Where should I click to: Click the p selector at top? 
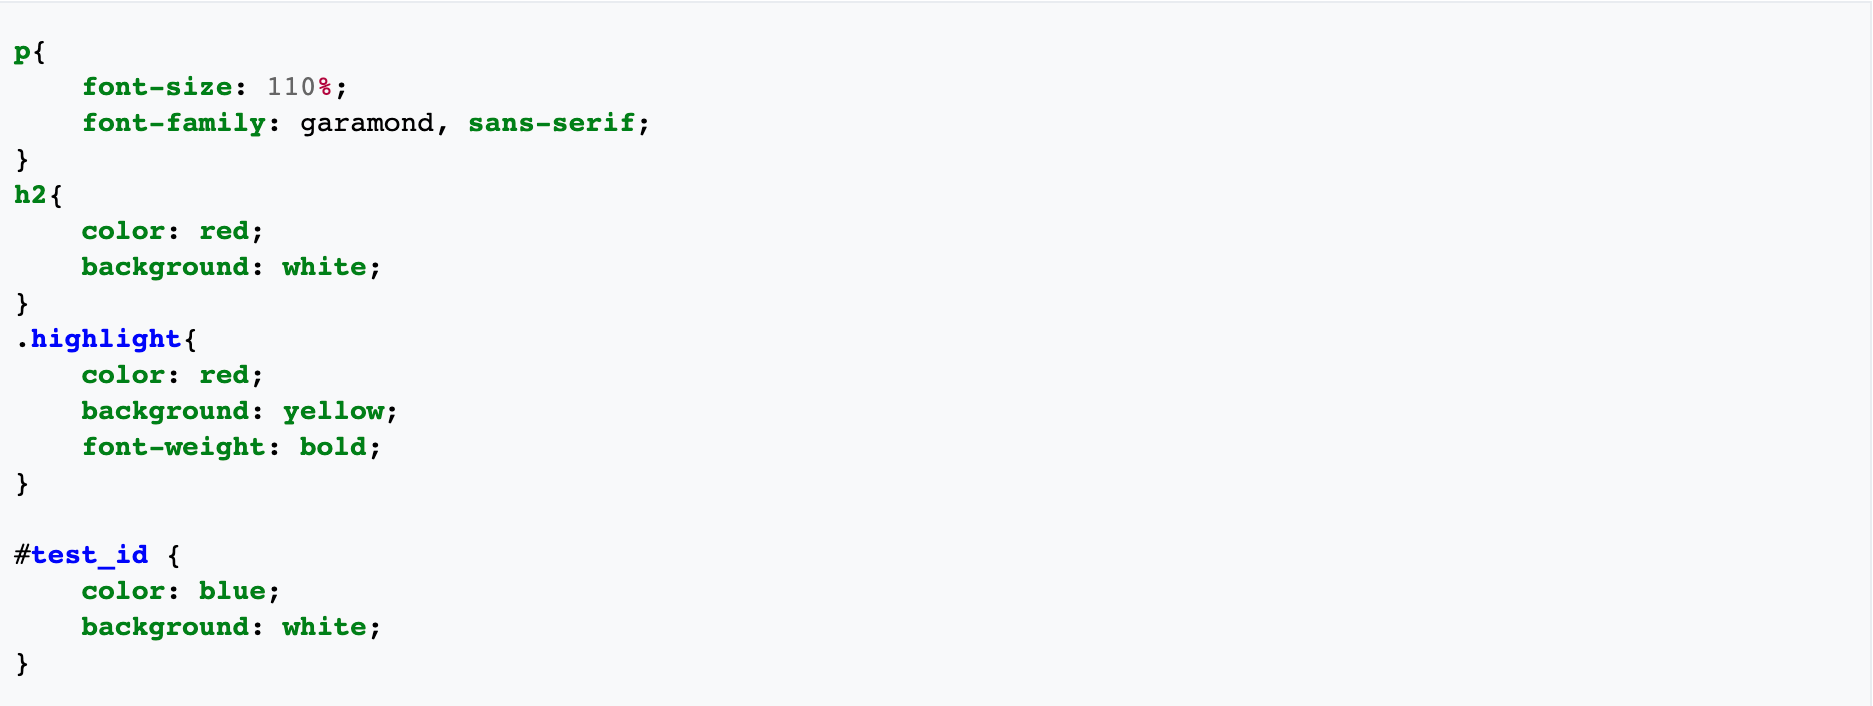coord(22,53)
